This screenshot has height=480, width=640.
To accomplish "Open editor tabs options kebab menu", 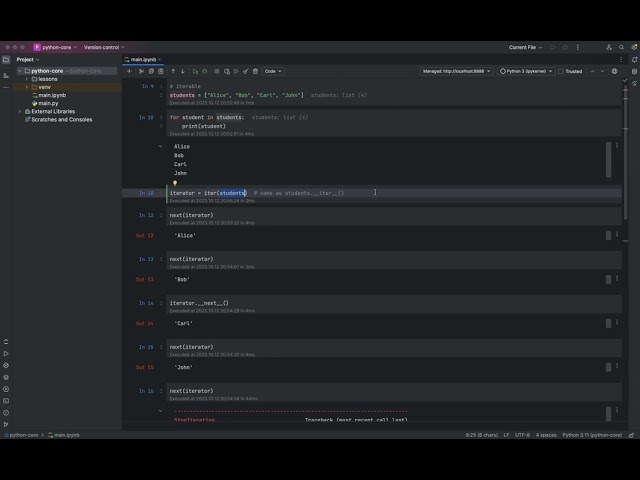I will 621,60.
